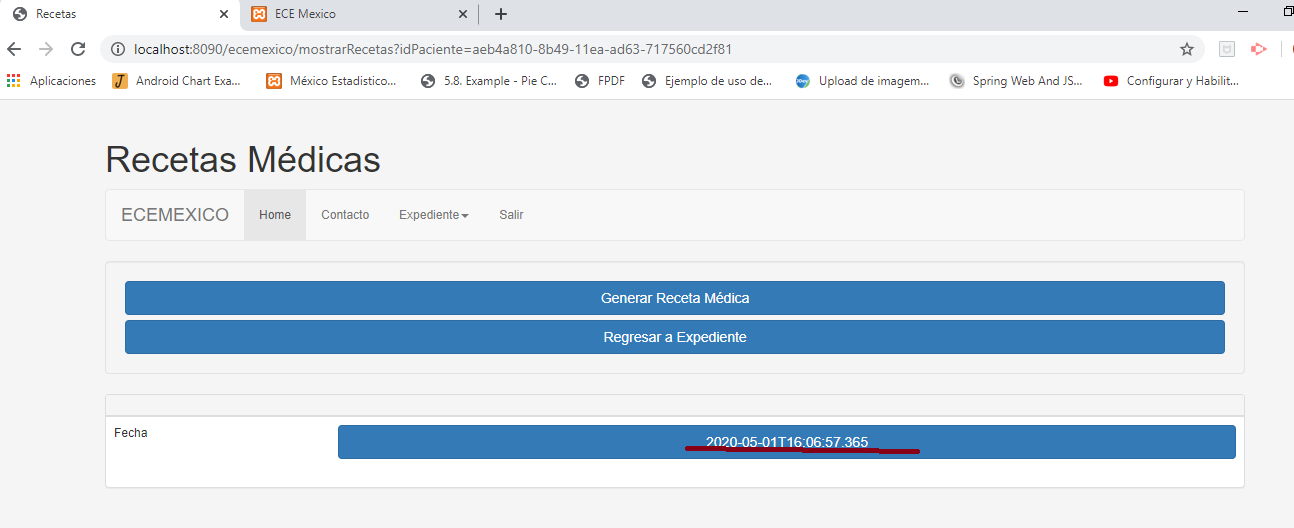Screen dimensions: 1294x528
Task: Open the Contacto navbar link
Action: [x=345, y=215]
